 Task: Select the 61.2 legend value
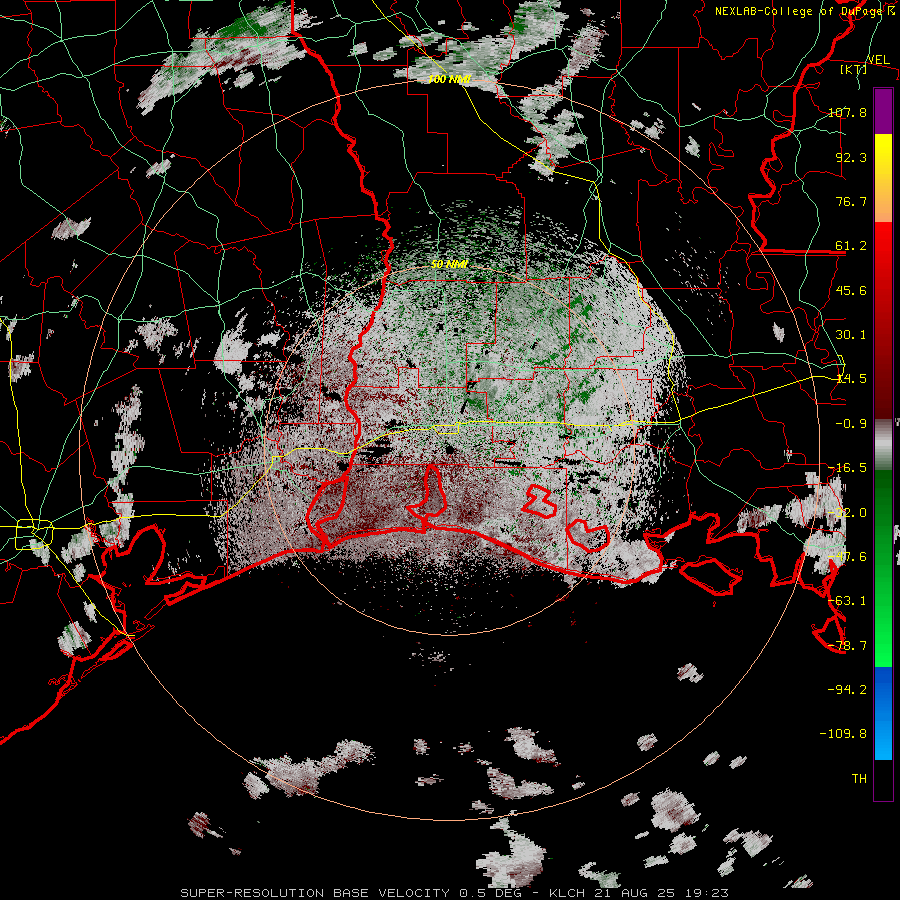coord(851,246)
